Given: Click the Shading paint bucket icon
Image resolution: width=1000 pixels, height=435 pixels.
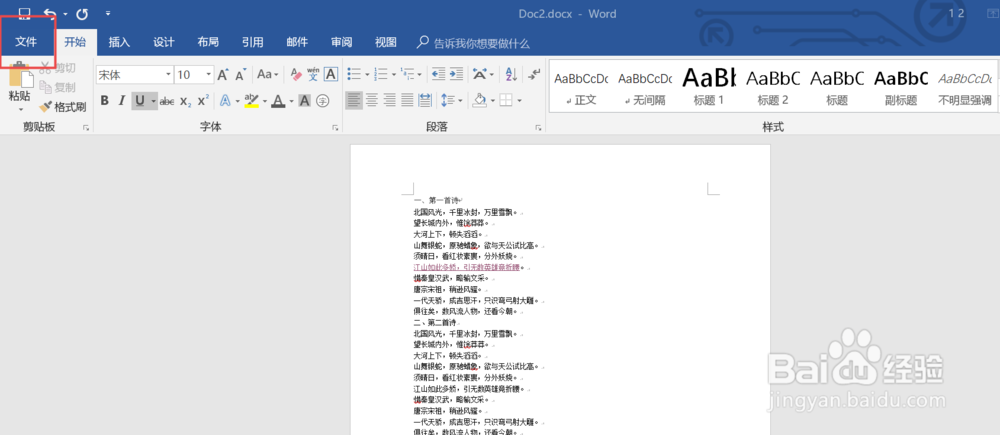Looking at the screenshot, I should (x=479, y=100).
